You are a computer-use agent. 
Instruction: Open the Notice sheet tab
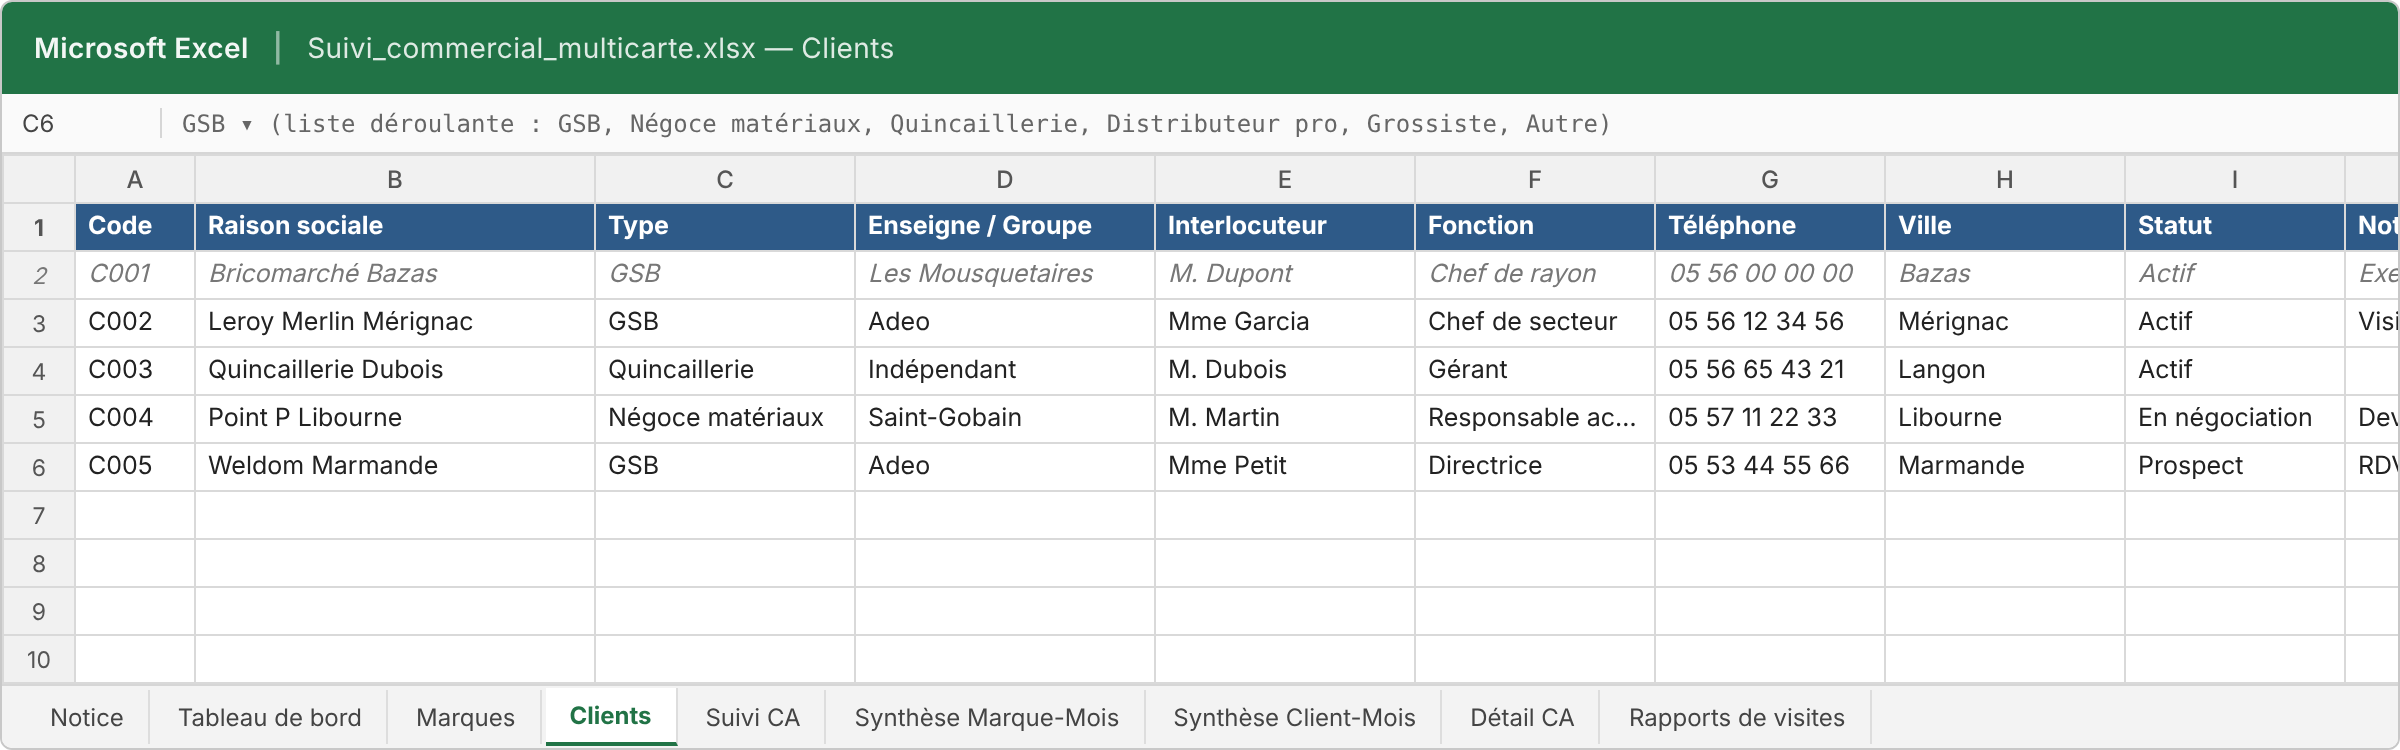[x=87, y=717]
